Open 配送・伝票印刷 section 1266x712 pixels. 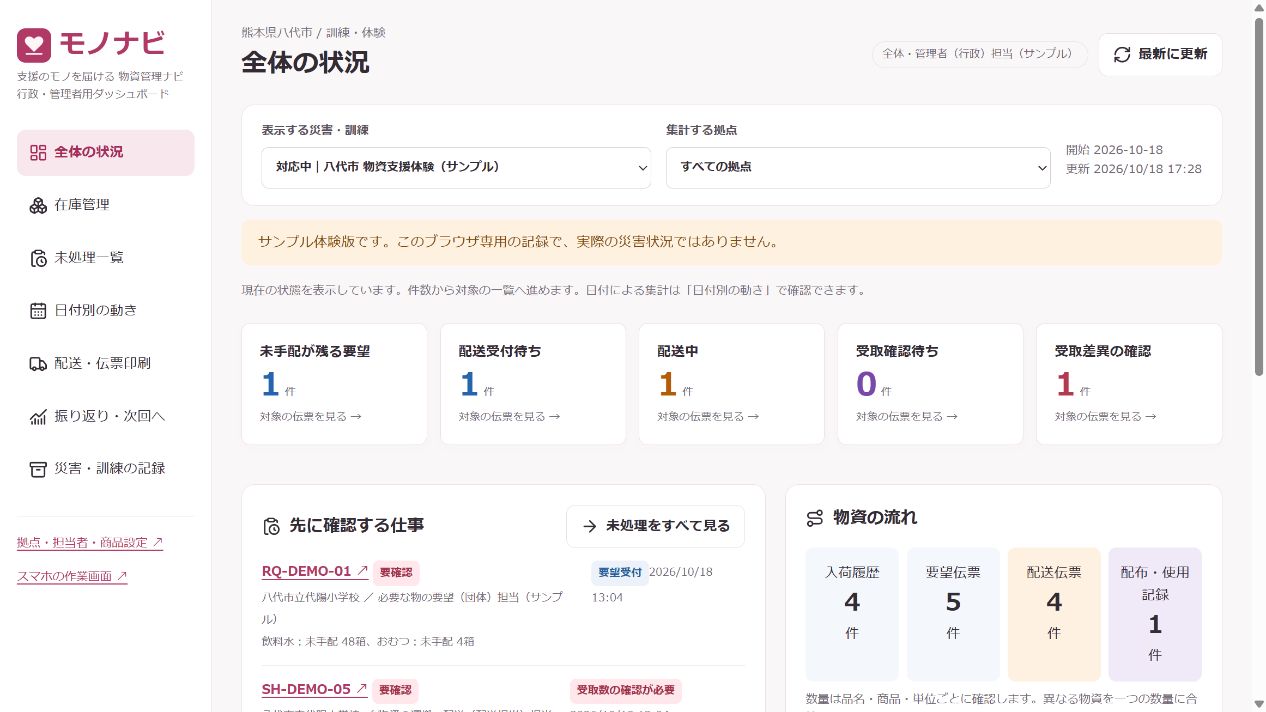(x=106, y=363)
